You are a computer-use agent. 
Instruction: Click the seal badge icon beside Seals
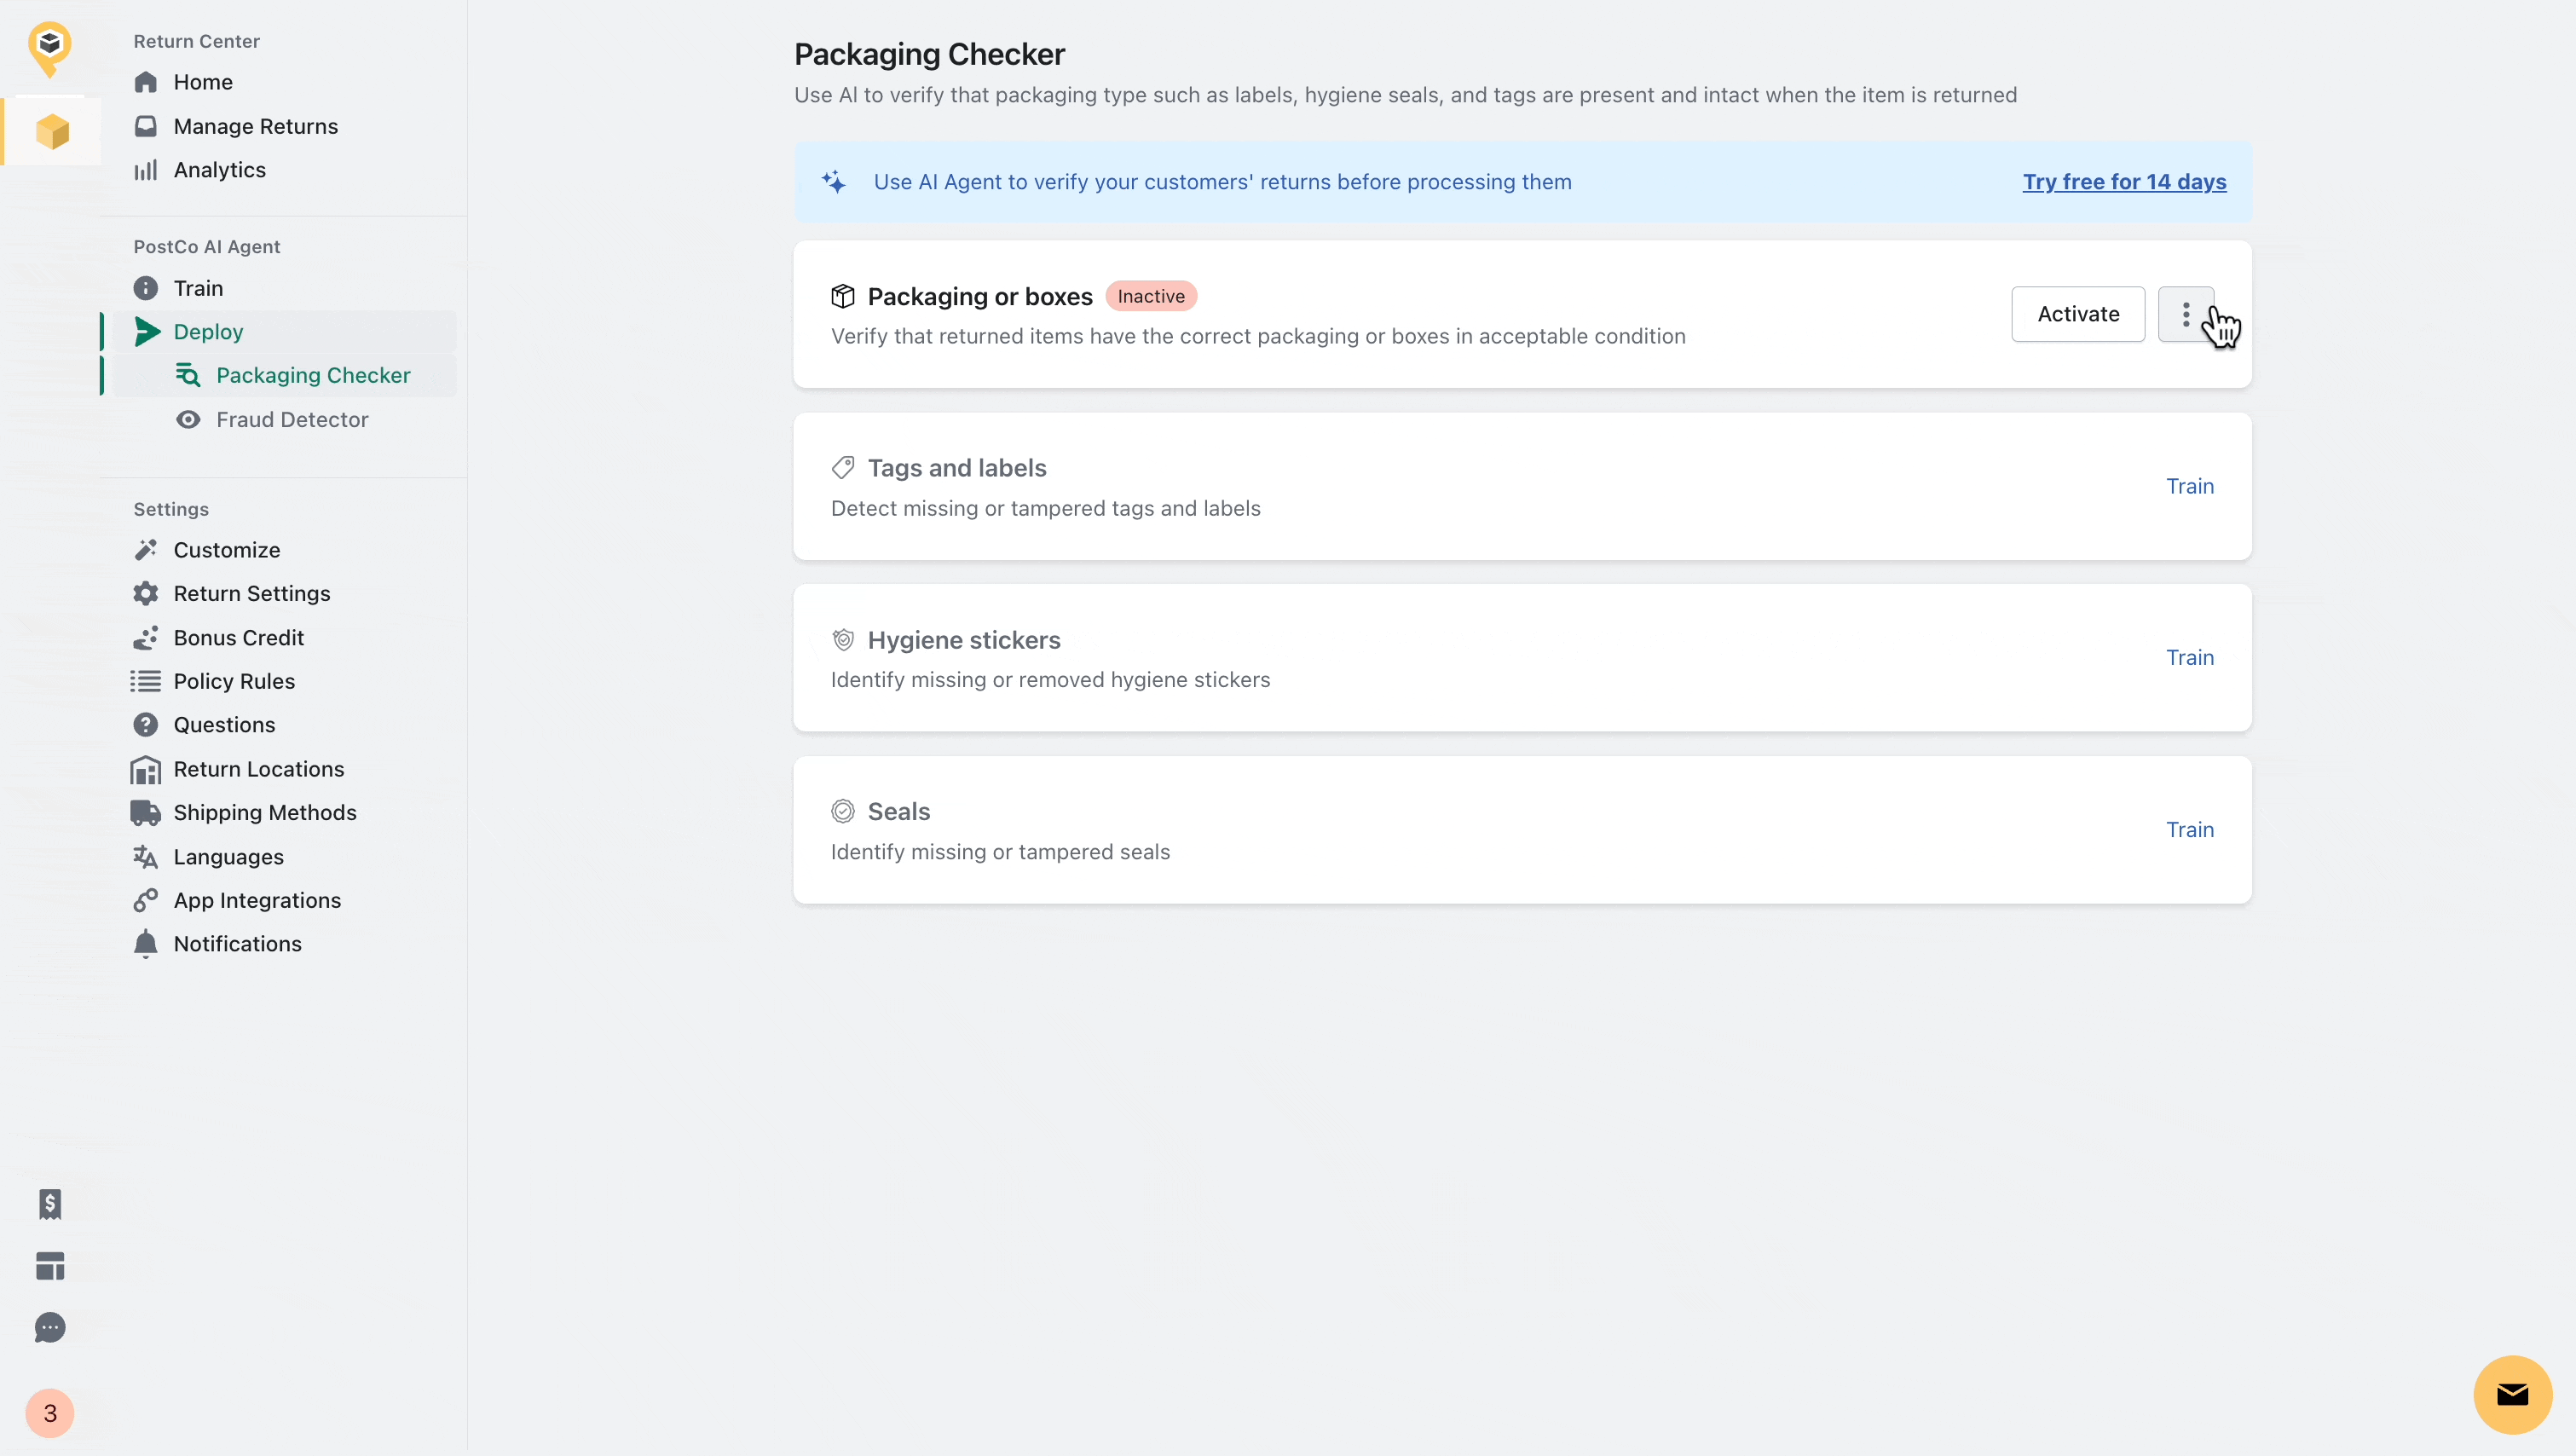click(843, 811)
